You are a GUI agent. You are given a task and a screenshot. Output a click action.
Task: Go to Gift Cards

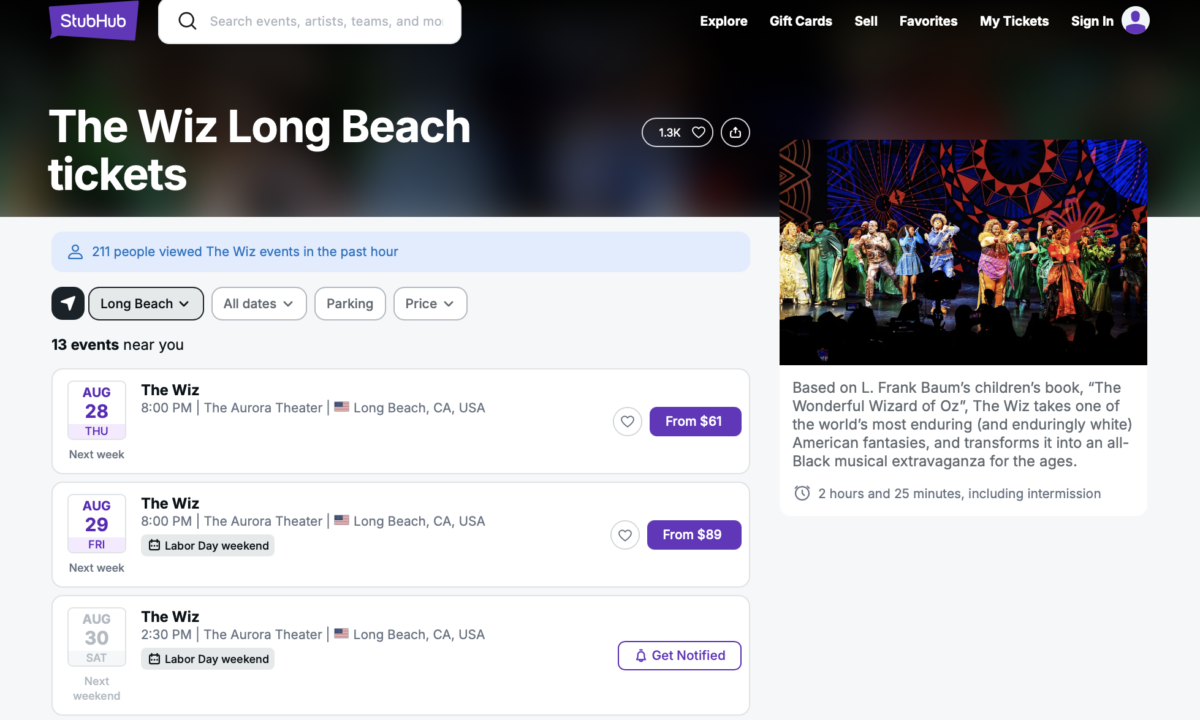tap(800, 21)
